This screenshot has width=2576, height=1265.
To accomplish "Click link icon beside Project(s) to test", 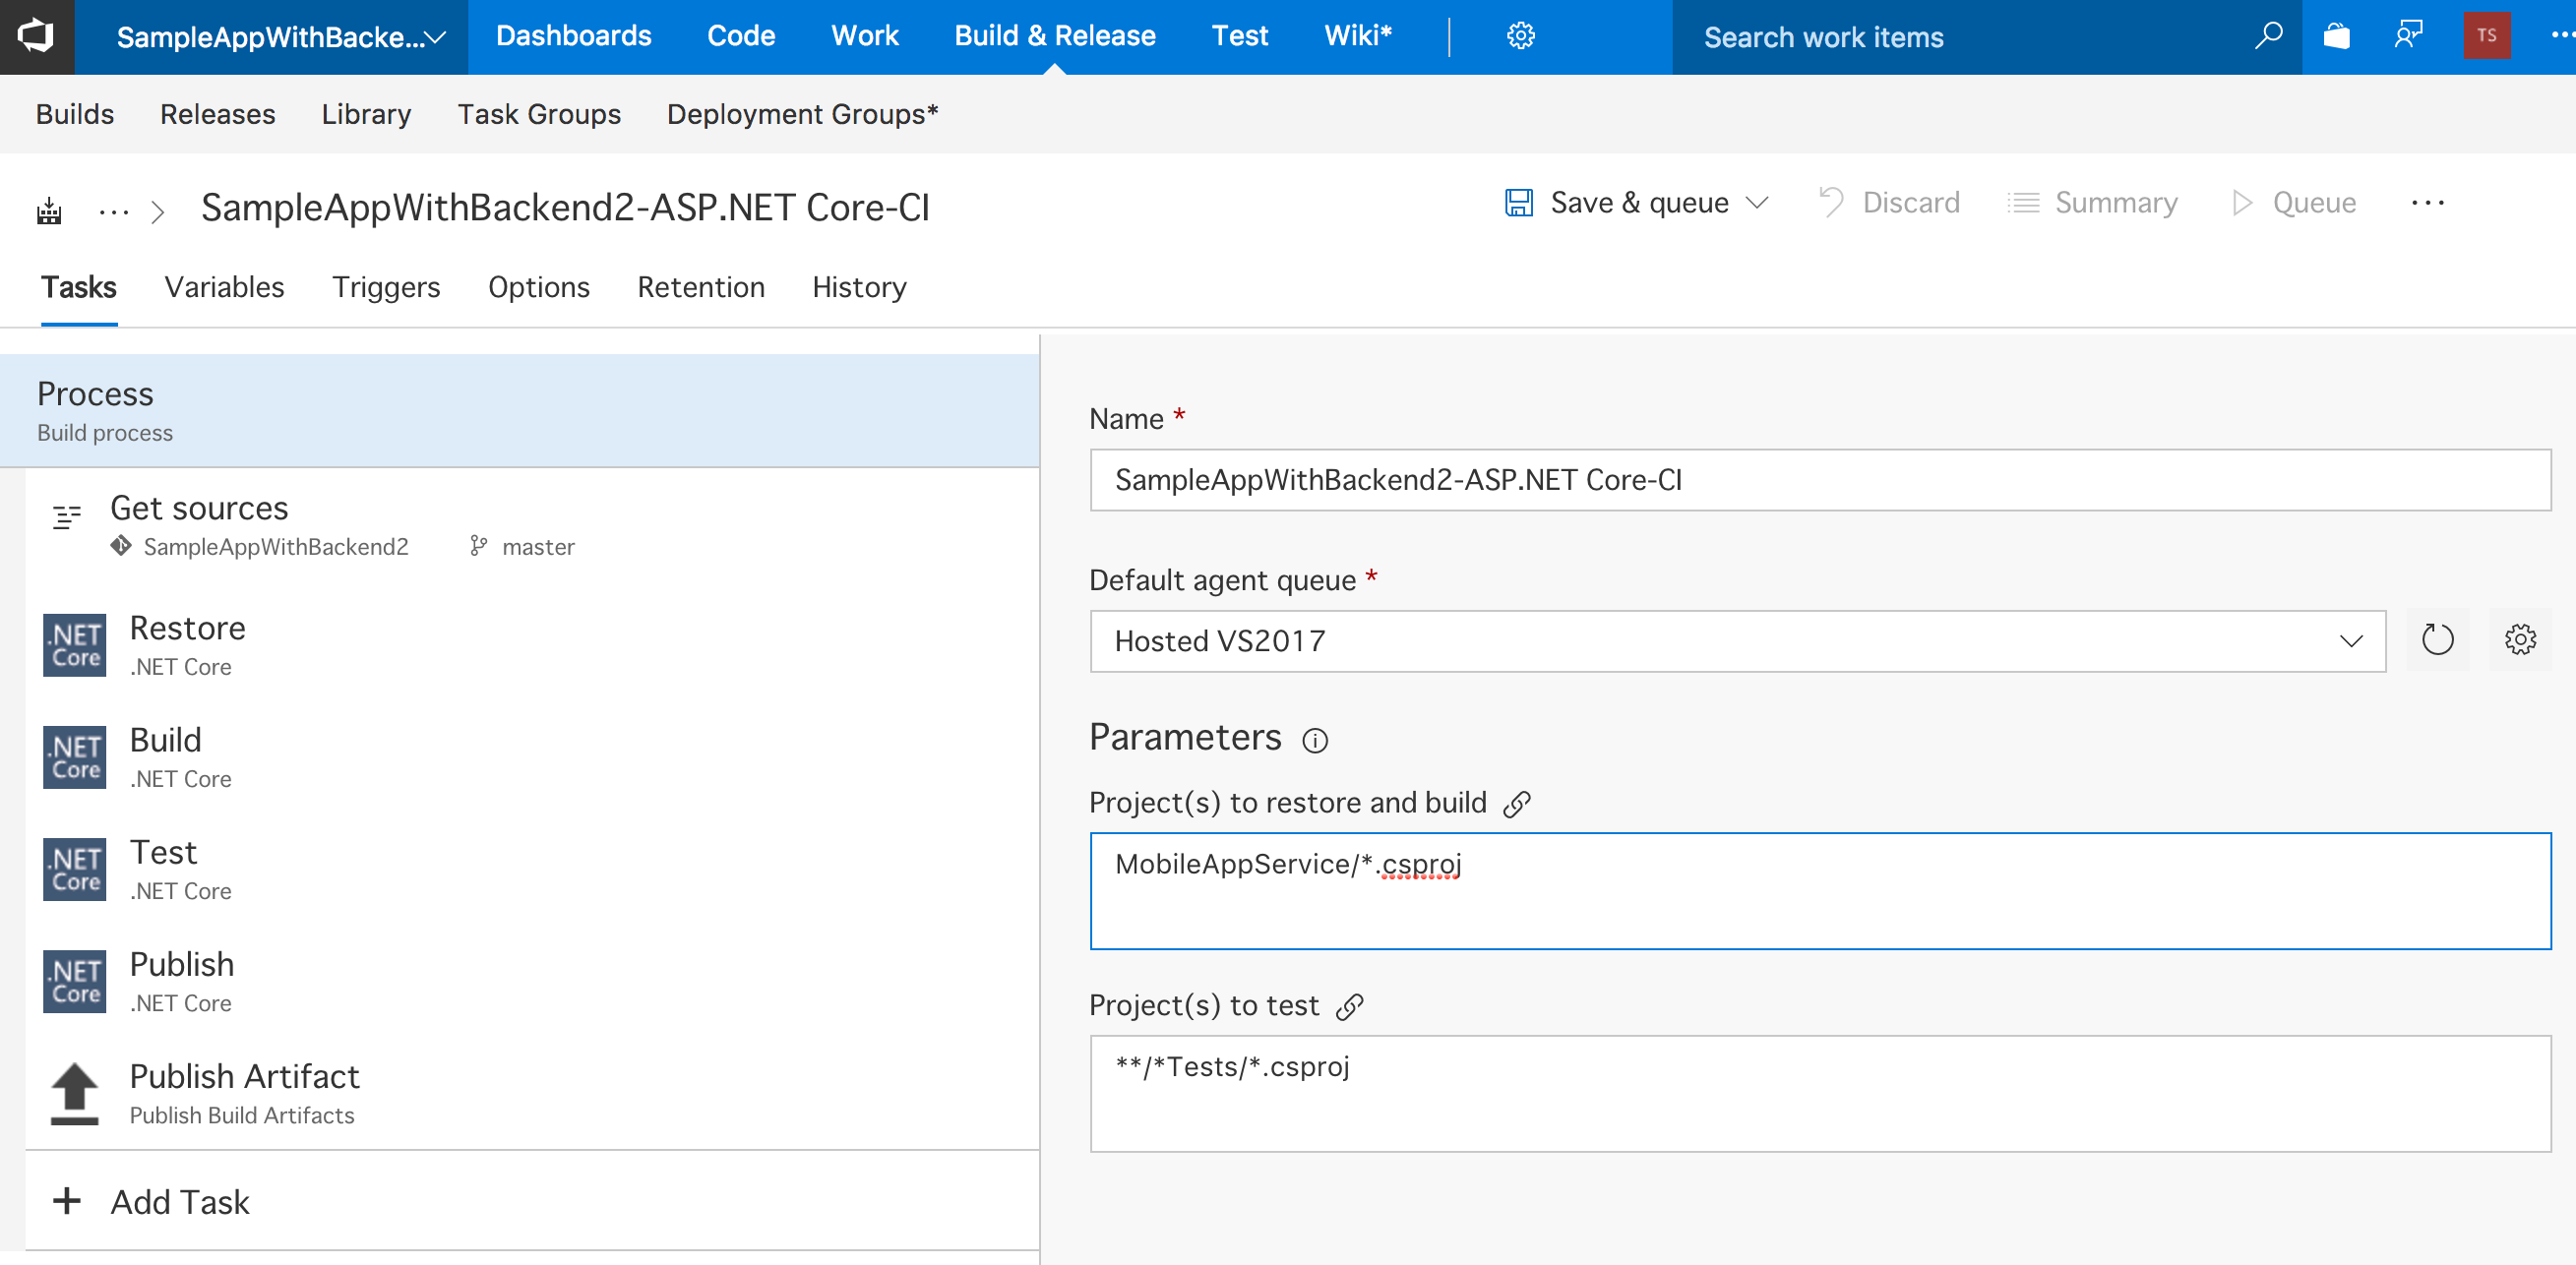I will point(1350,1007).
